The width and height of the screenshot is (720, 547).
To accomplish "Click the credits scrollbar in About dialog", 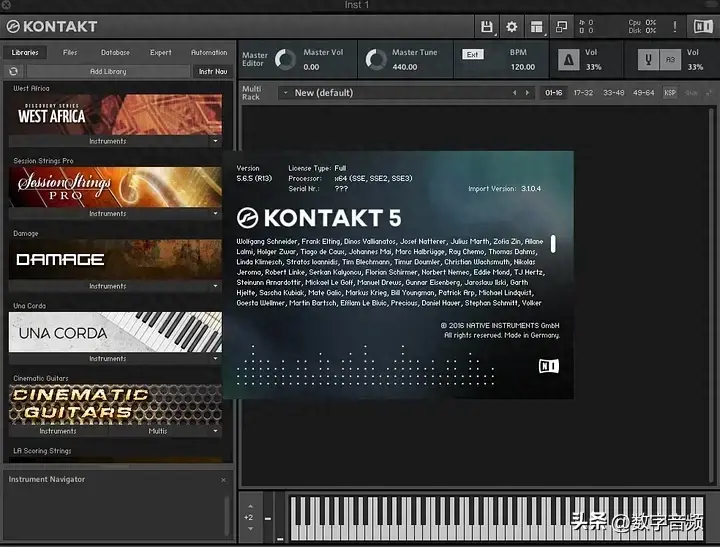I will click(553, 244).
